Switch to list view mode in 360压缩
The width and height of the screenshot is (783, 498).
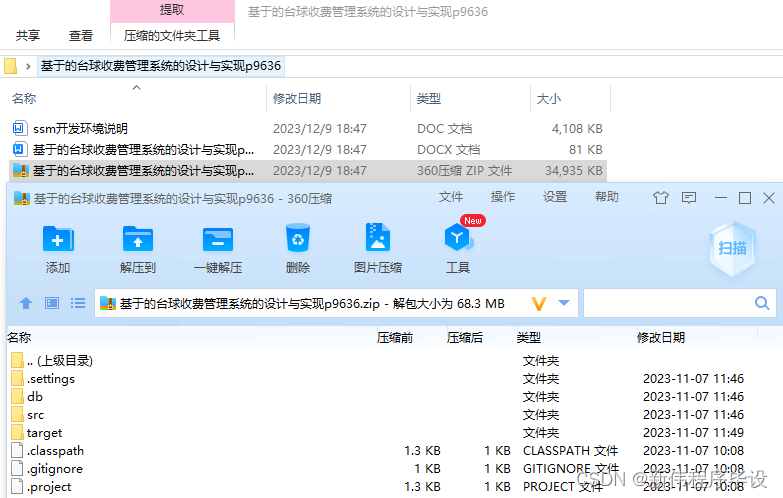click(78, 303)
